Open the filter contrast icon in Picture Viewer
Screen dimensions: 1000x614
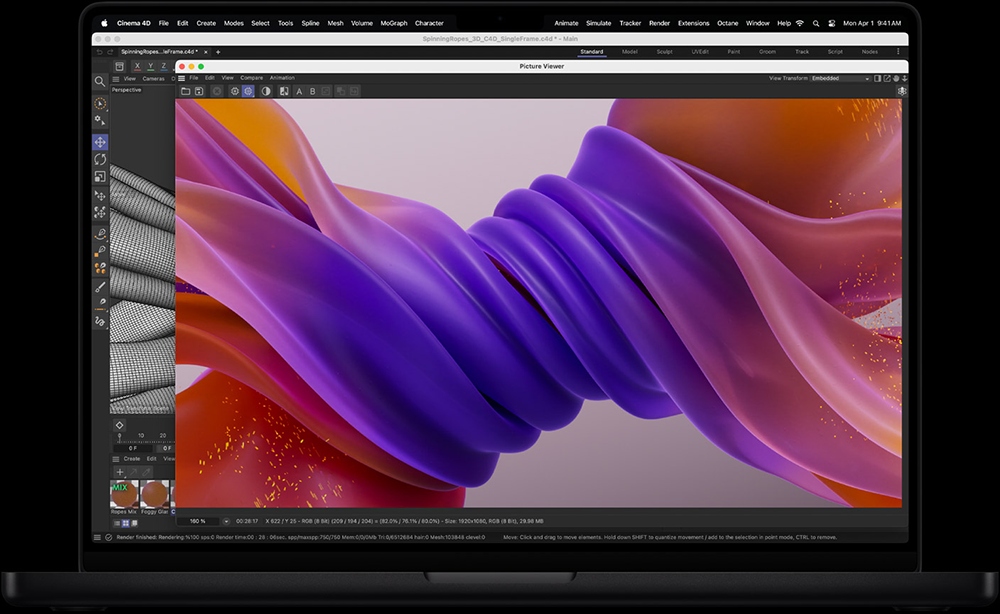pyautogui.click(x=266, y=90)
